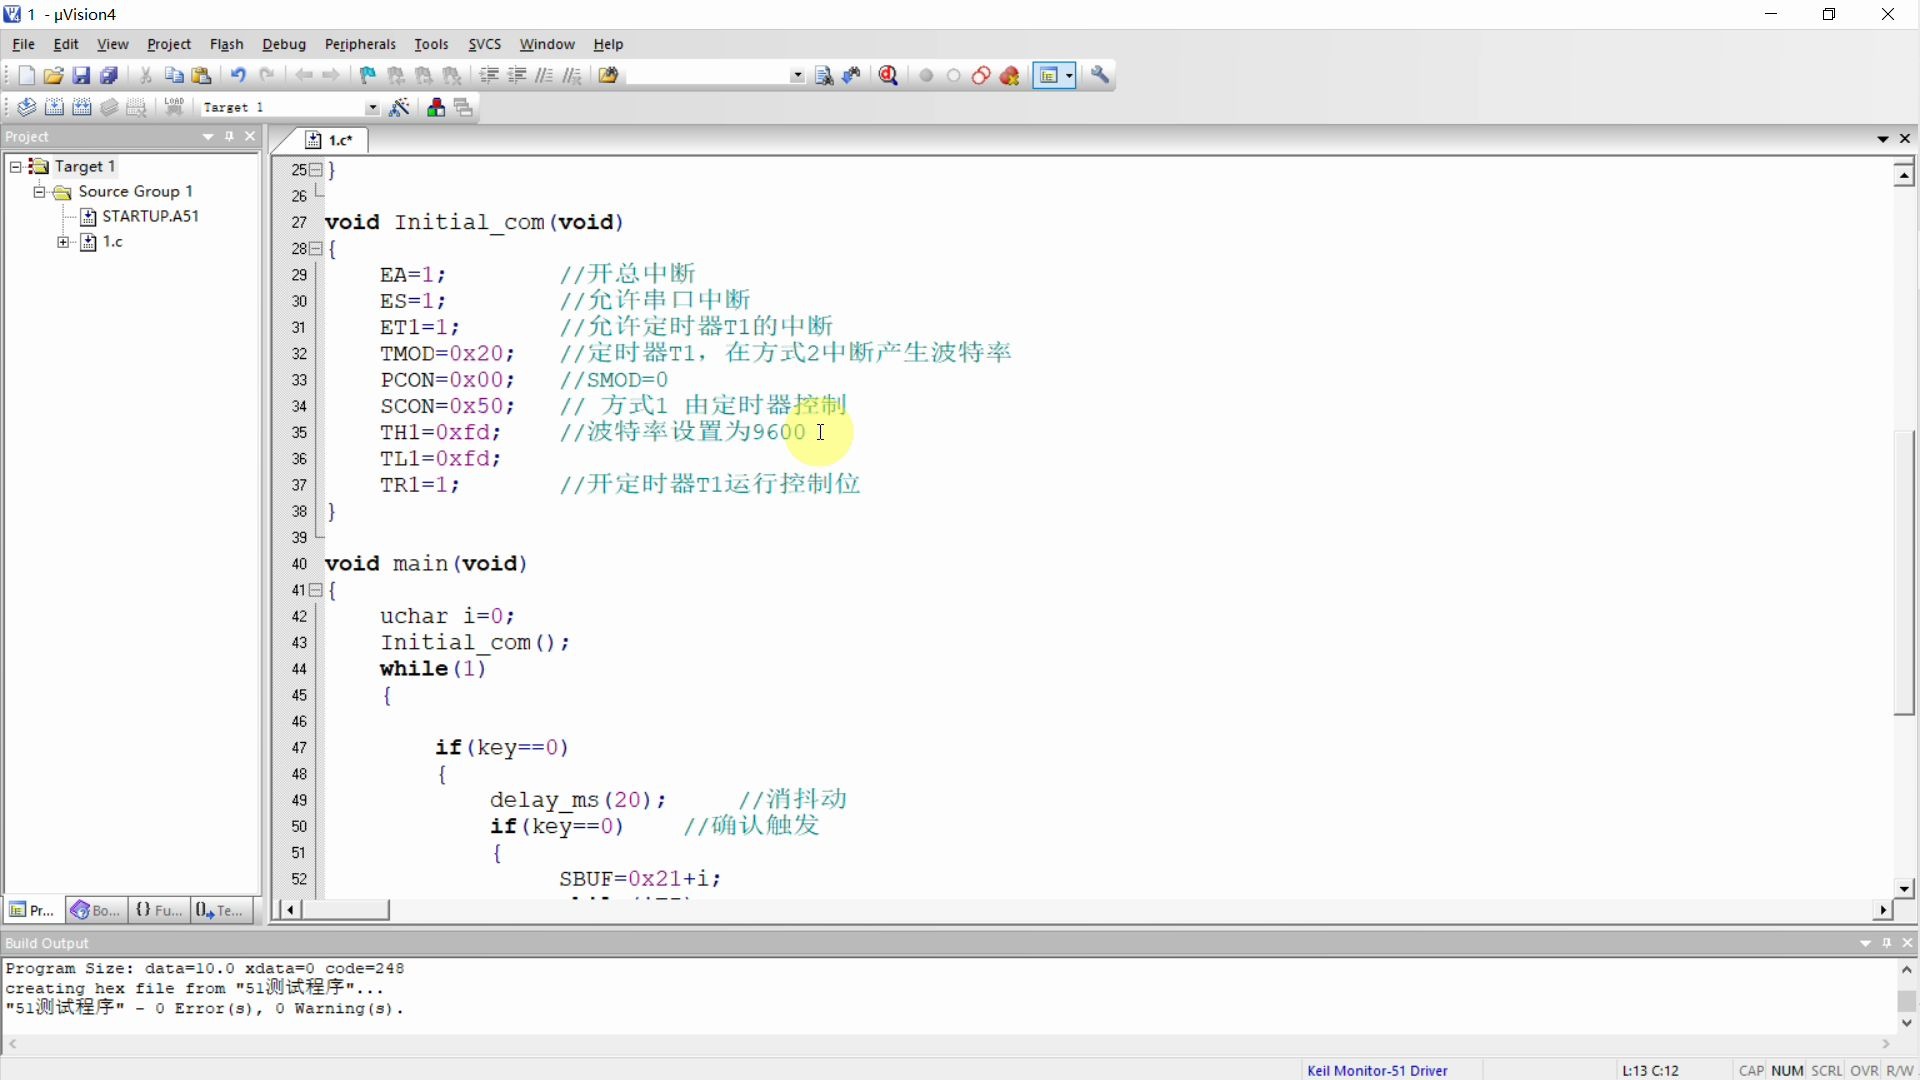The image size is (1920, 1080).
Task: Save all files with the toolbar icon
Action: pos(109,75)
